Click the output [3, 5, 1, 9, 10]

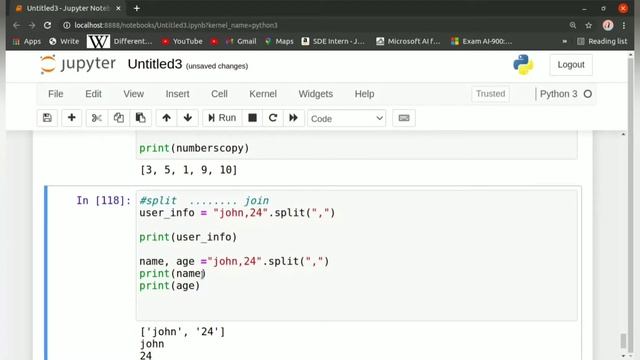[189, 170]
